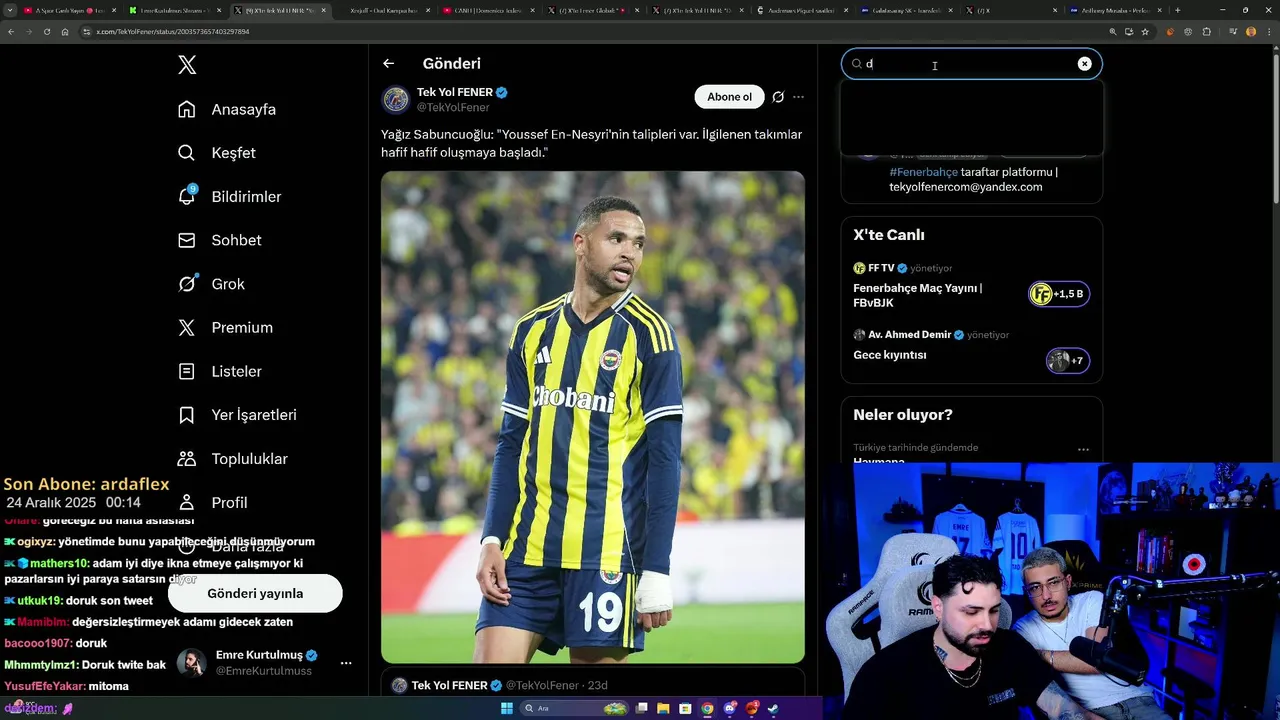Open Fenerbahçe Maç Yayını live broadcast
Image resolution: width=1280 pixels, height=720 pixels.
[x=918, y=295]
